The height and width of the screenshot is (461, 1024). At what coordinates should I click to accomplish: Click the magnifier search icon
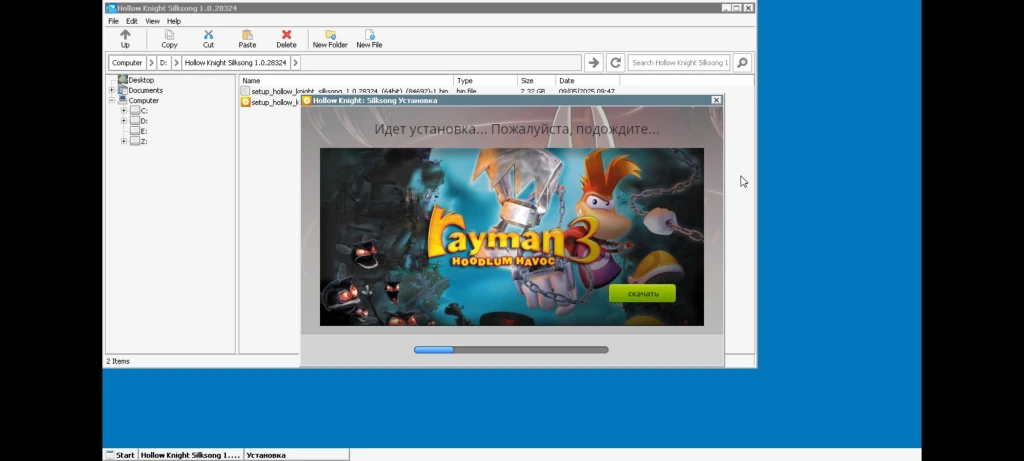[x=742, y=63]
